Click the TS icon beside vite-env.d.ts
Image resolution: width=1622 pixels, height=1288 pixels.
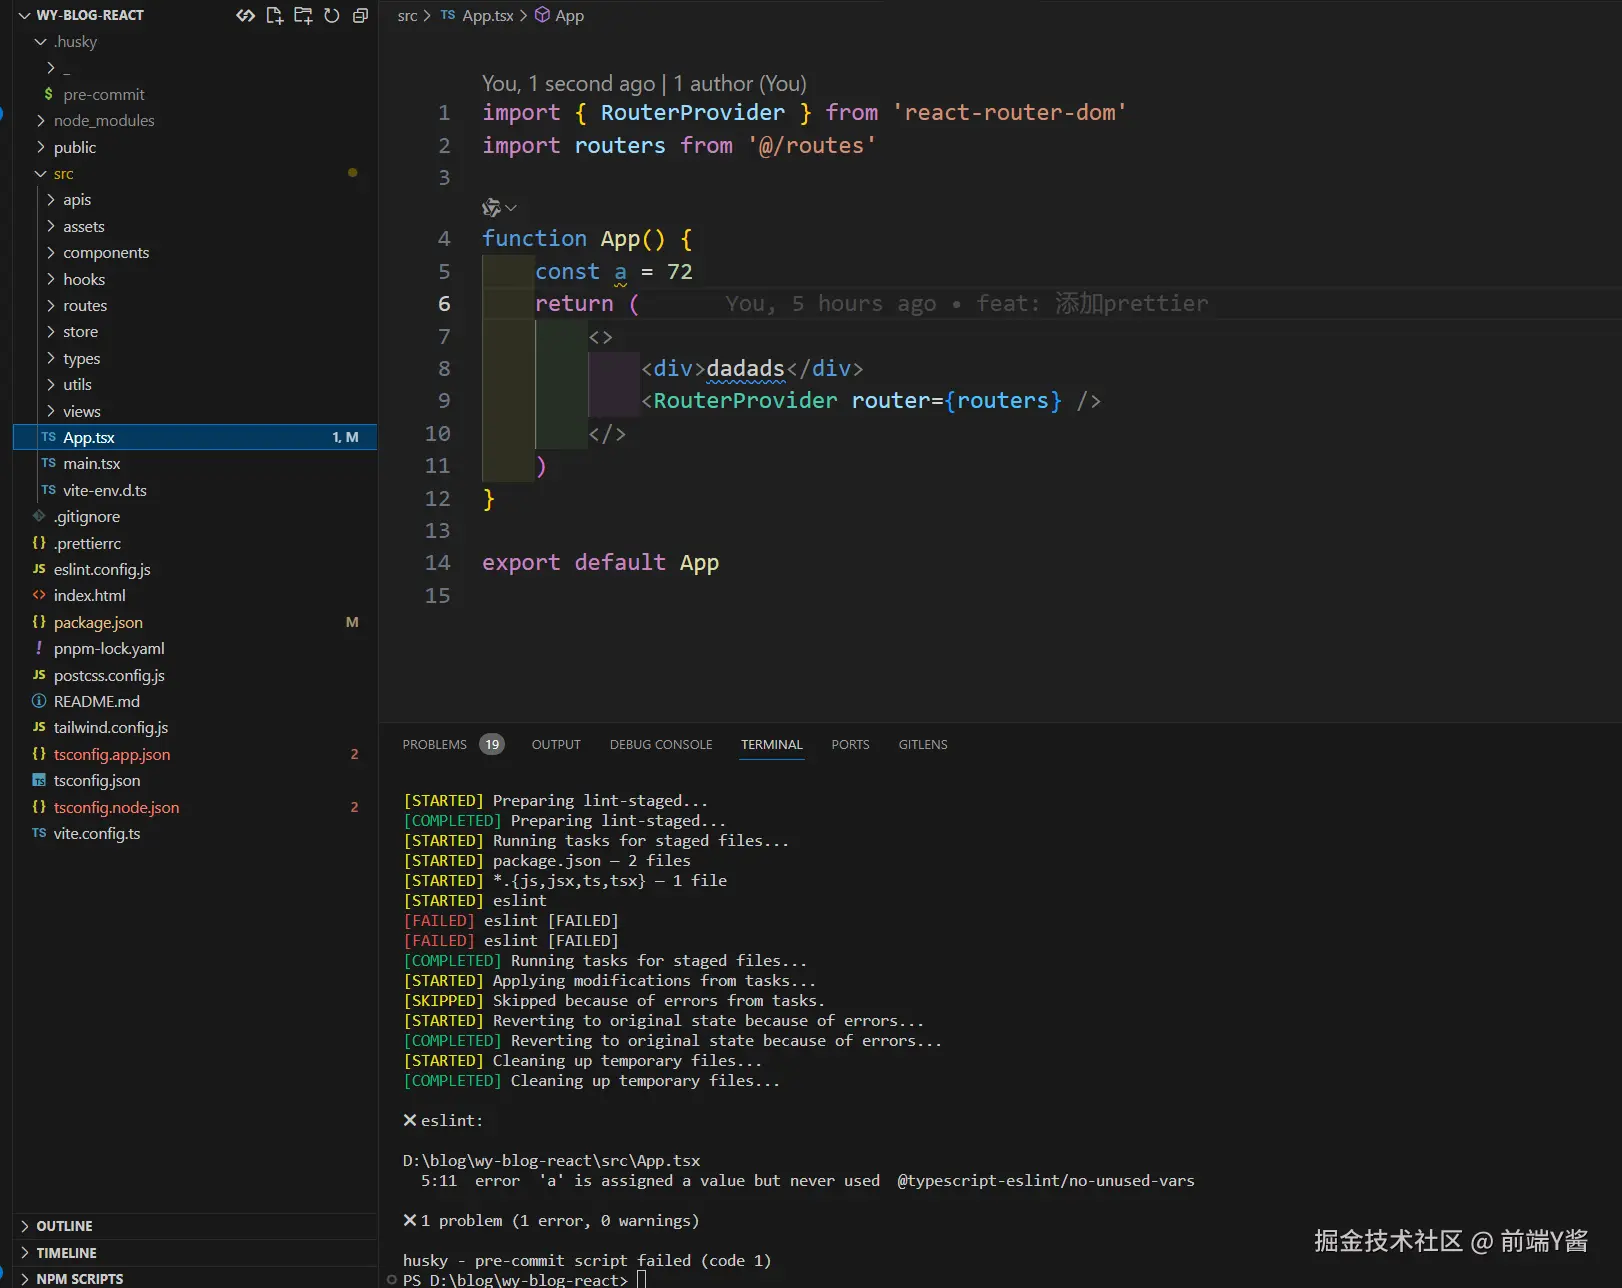pos(48,490)
